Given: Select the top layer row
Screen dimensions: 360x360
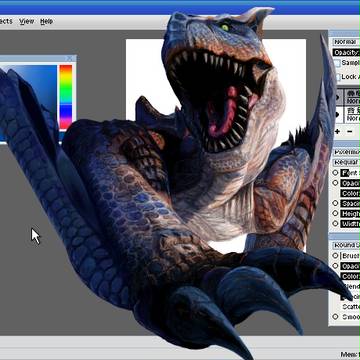Looking at the screenshot, I should (348, 97).
